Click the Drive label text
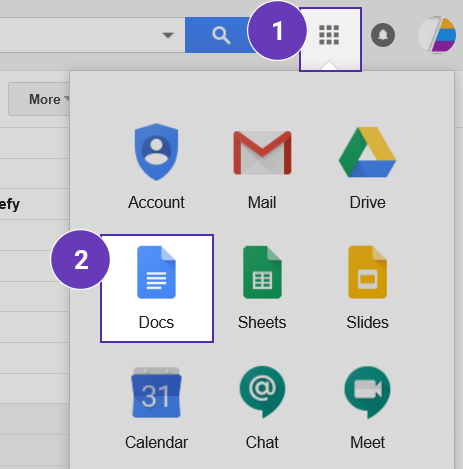Viewport: 463px width, 469px height. point(368,202)
